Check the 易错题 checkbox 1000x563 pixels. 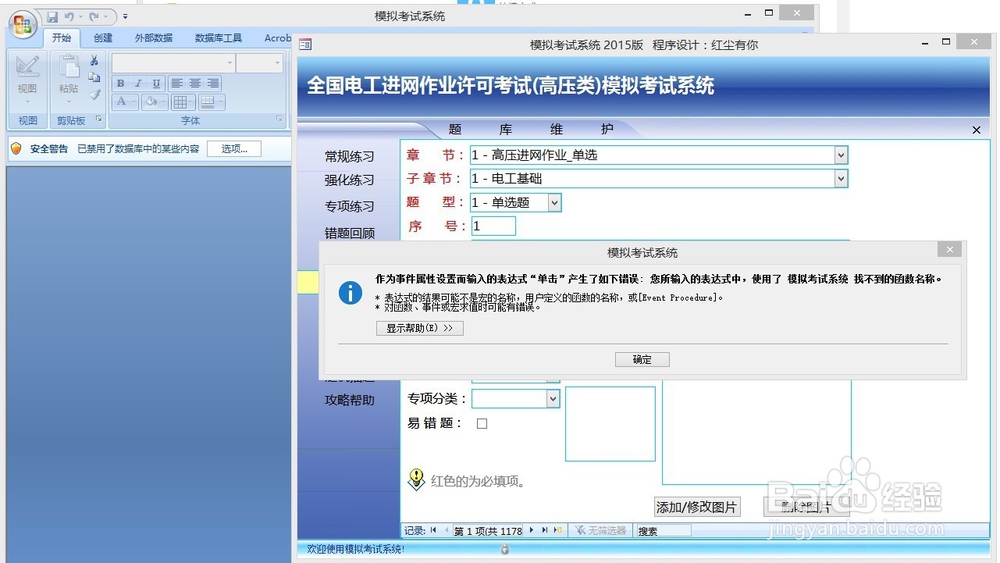coord(482,423)
